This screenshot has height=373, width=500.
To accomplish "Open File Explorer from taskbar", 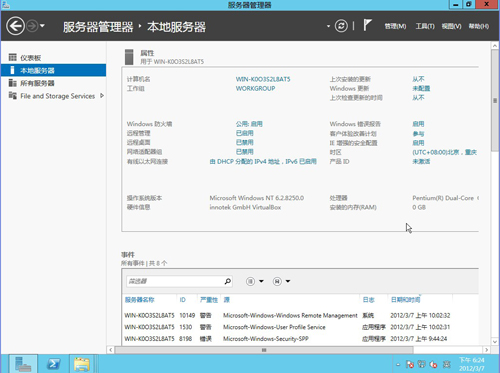I will [x=82, y=364].
